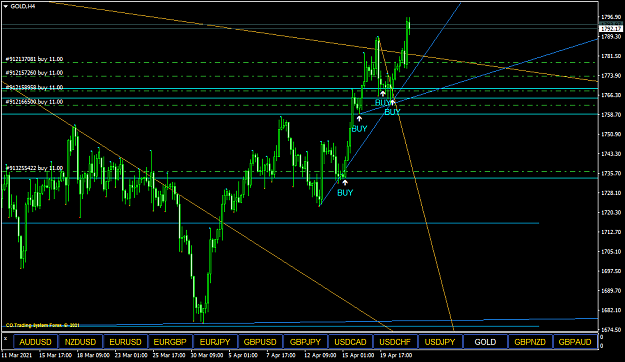The image size is (625, 362).
Task: Switch chart to NZDUSD symbol
Action: pos(80,342)
